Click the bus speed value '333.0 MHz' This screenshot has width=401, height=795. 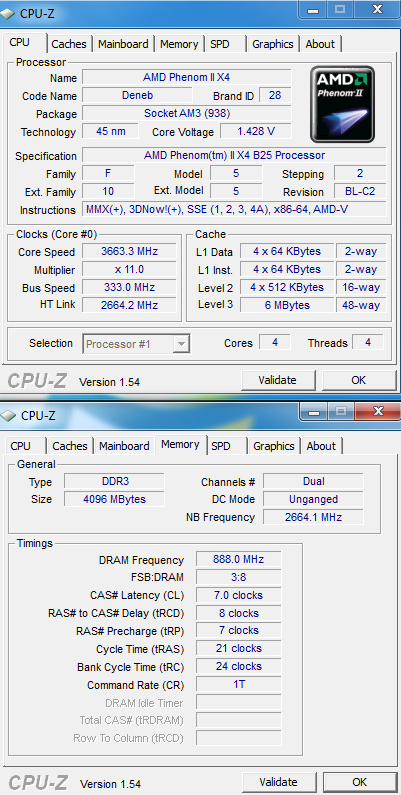[129, 287]
